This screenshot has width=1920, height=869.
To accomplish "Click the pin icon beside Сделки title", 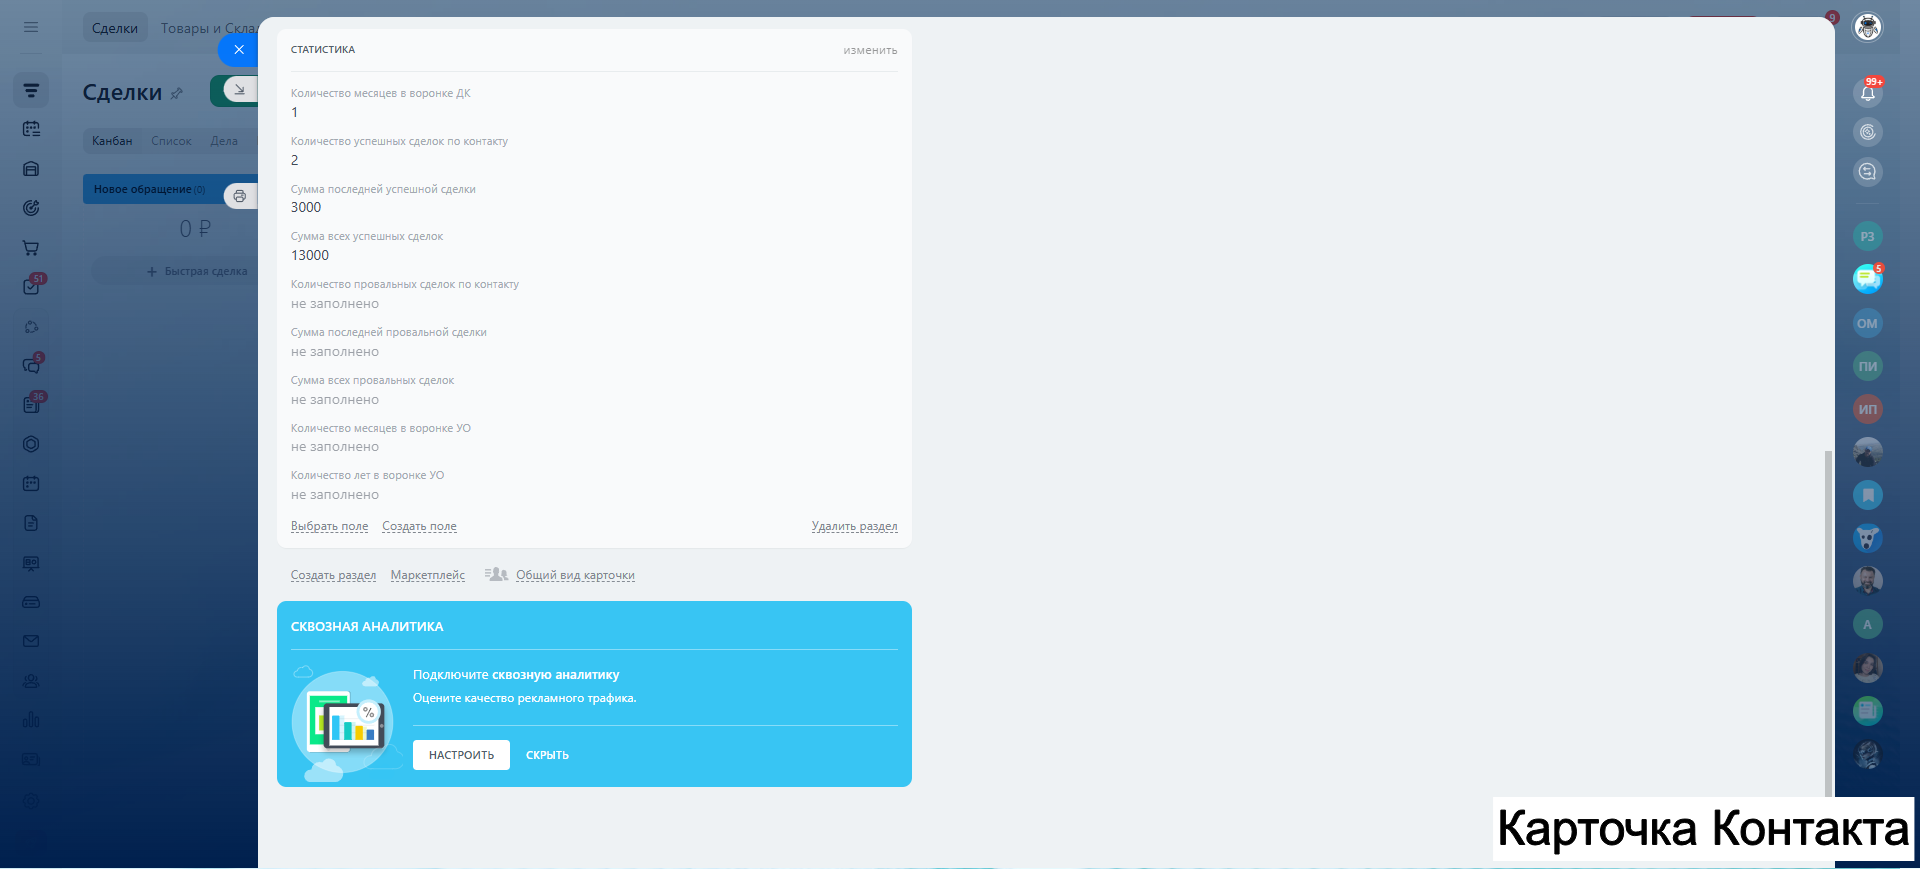I will (177, 93).
